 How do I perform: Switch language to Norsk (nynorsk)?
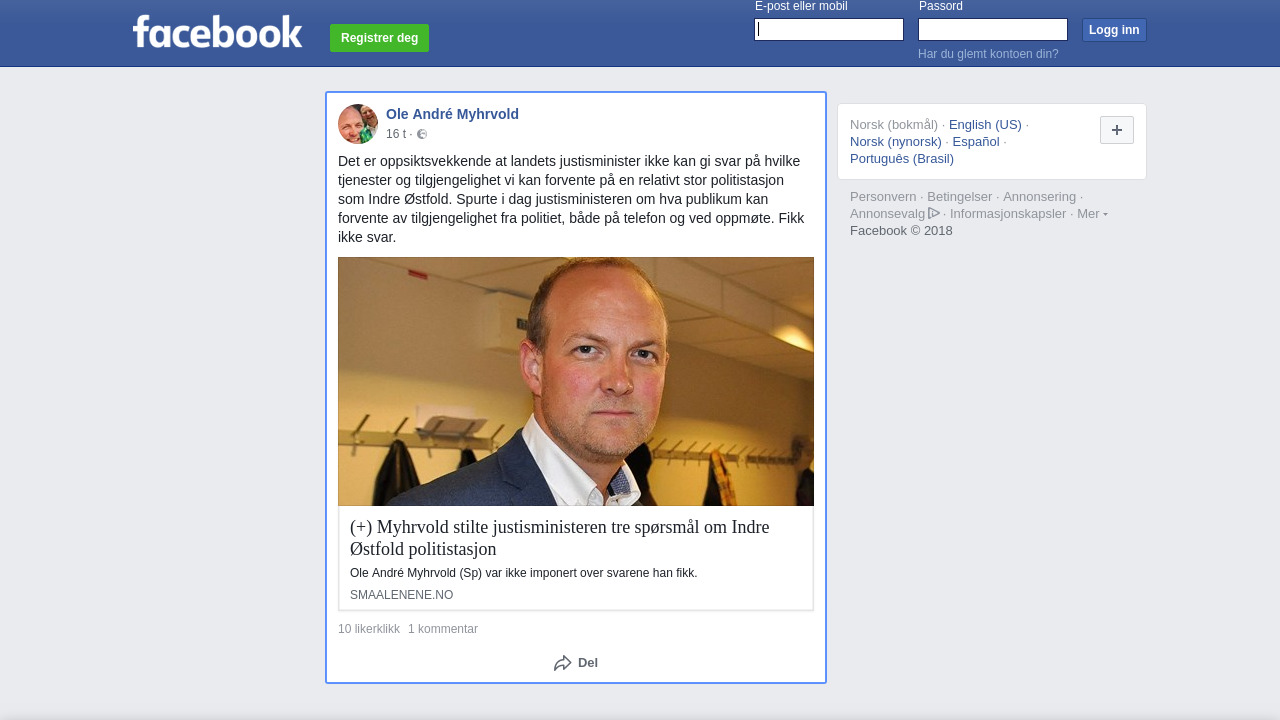pyautogui.click(x=896, y=142)
